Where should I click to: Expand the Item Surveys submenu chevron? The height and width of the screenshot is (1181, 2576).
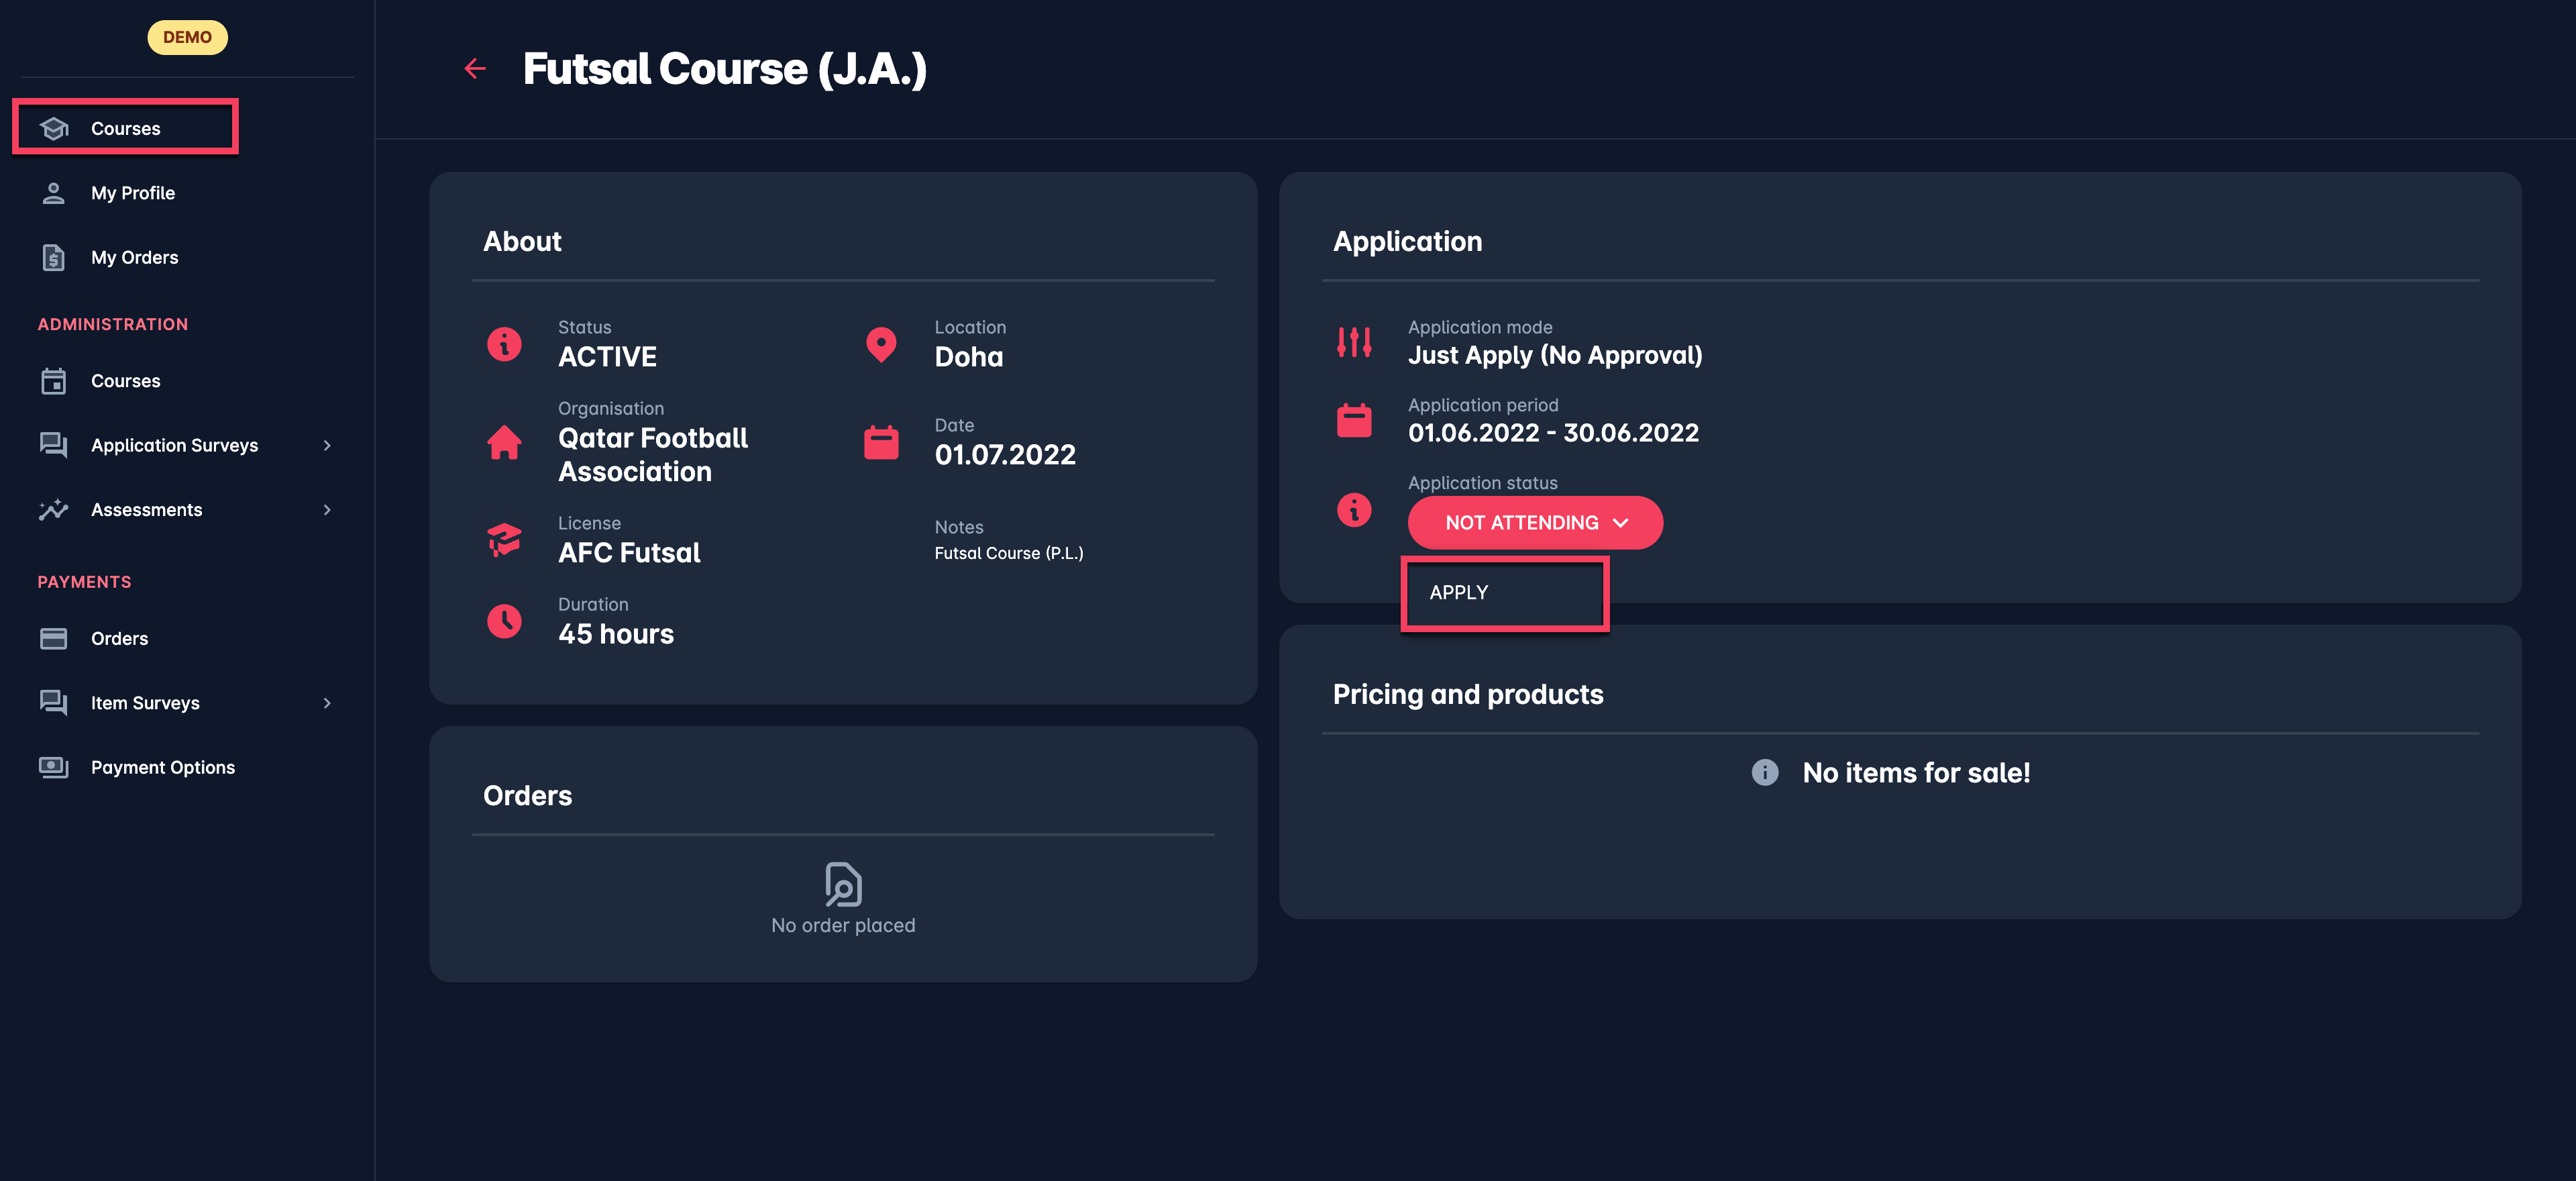point(327,703)
